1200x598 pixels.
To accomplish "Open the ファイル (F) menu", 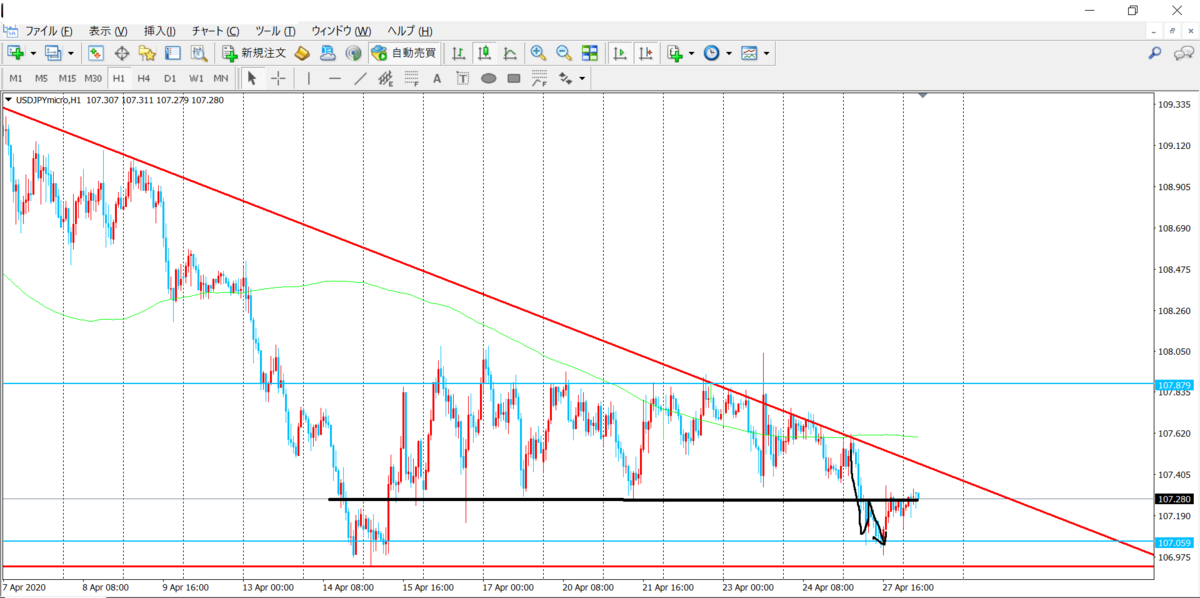I will pos(48,31).
